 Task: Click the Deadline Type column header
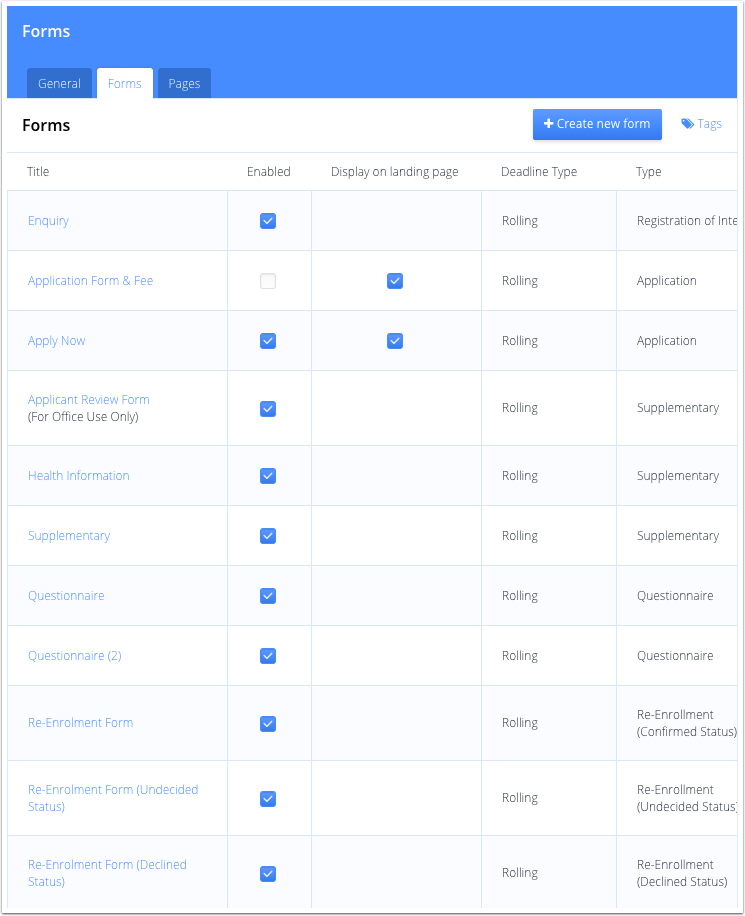[x=539, y=172]
